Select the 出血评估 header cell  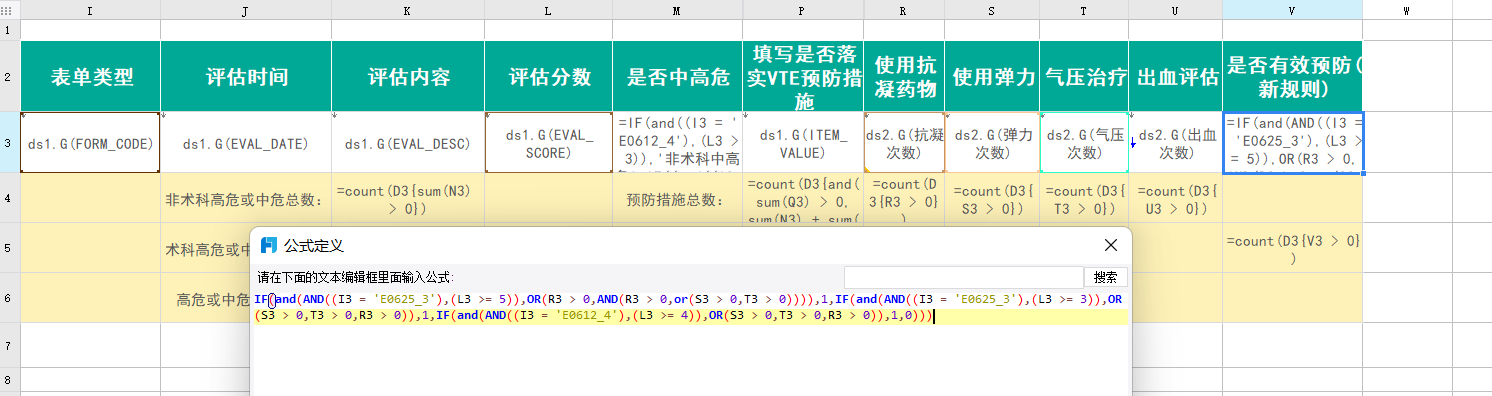tap(1176, 77)
